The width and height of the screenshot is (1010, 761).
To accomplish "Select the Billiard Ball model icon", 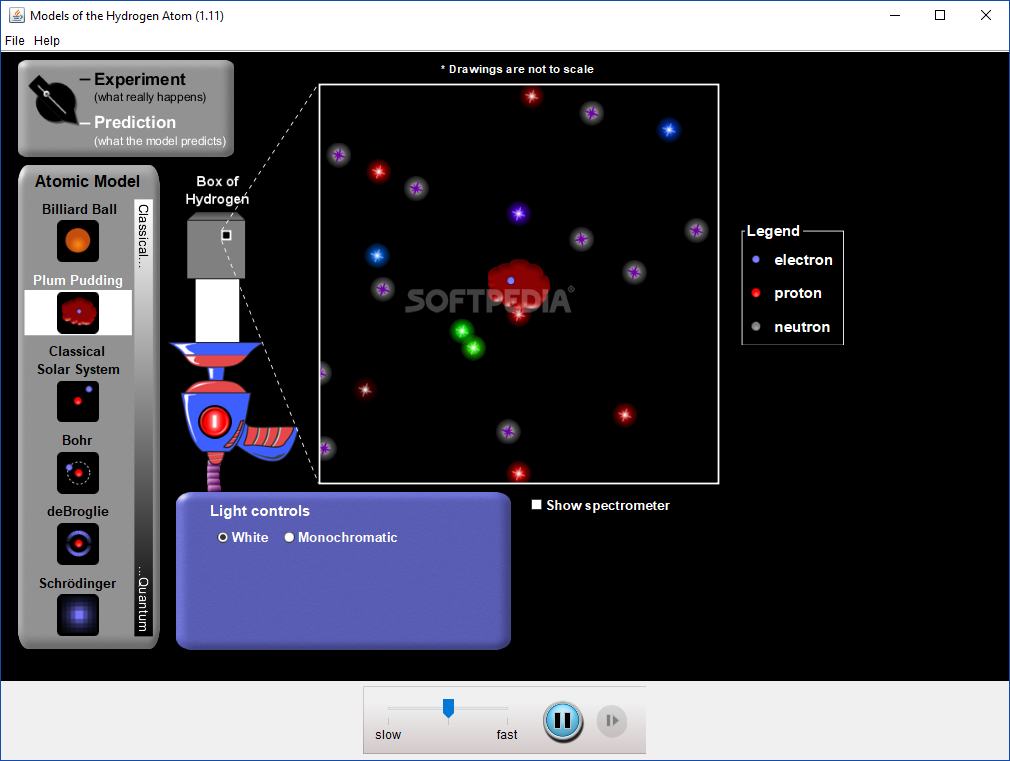I will (78, 241).
